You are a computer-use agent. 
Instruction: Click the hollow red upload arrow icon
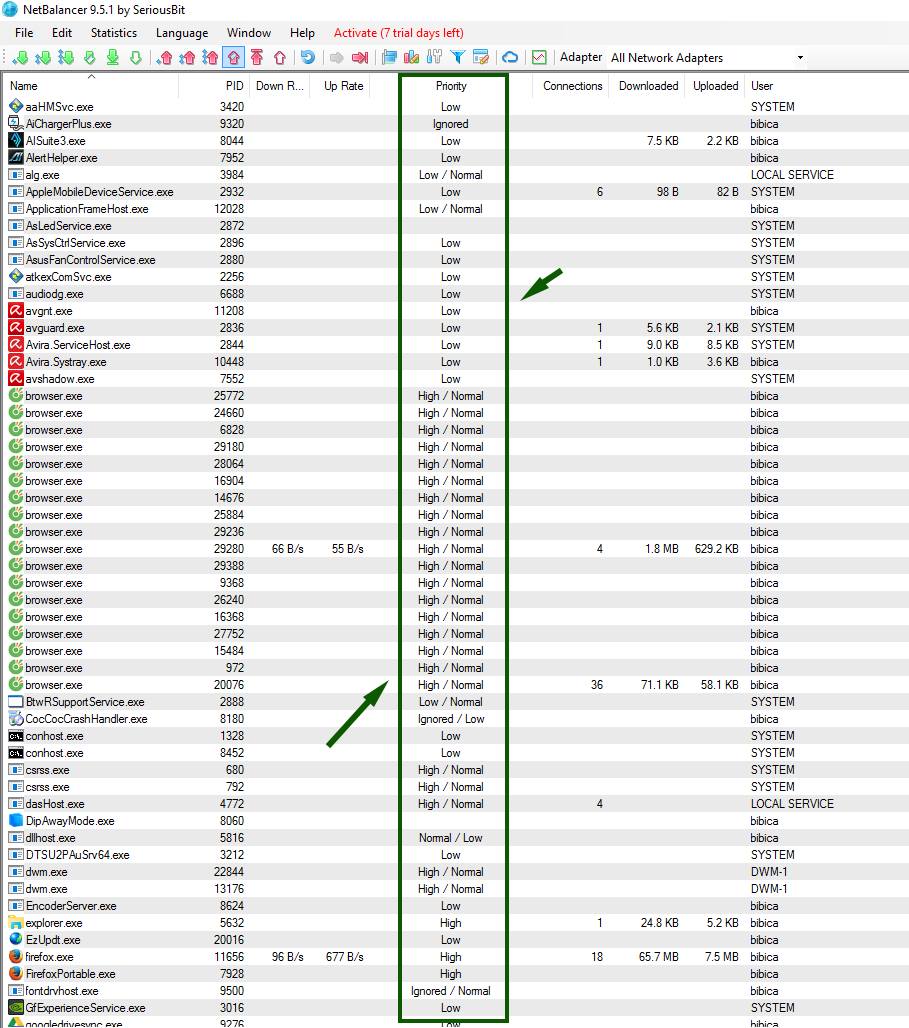280,58
